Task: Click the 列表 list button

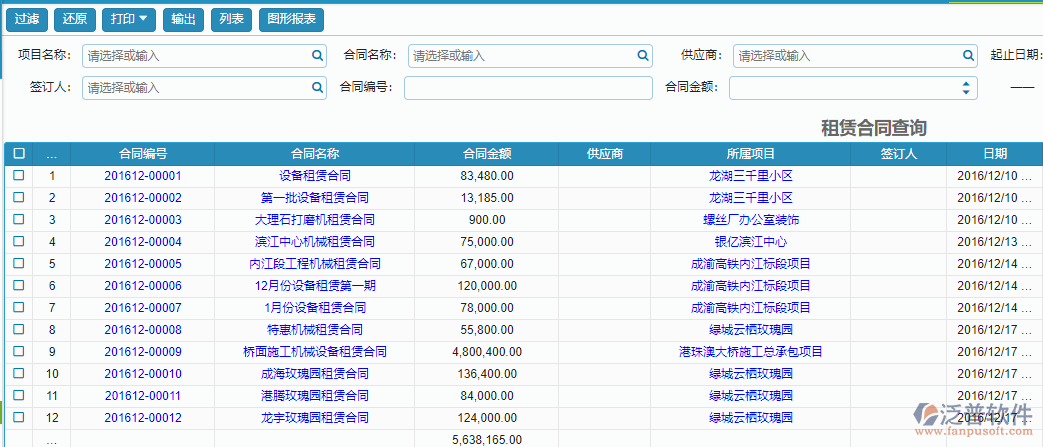Action: tap(231, 20)
